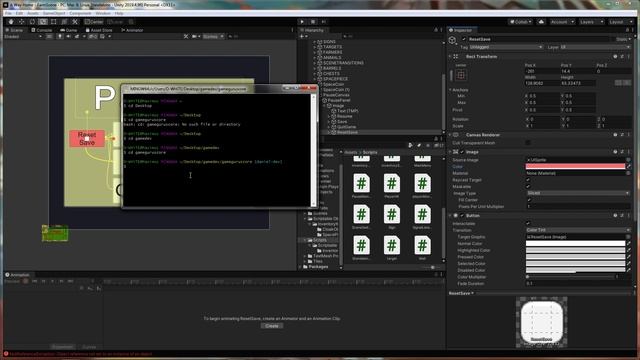Click the Create button in Animation panel
Screen dimensions: 640x360
(x=272, y=326)
